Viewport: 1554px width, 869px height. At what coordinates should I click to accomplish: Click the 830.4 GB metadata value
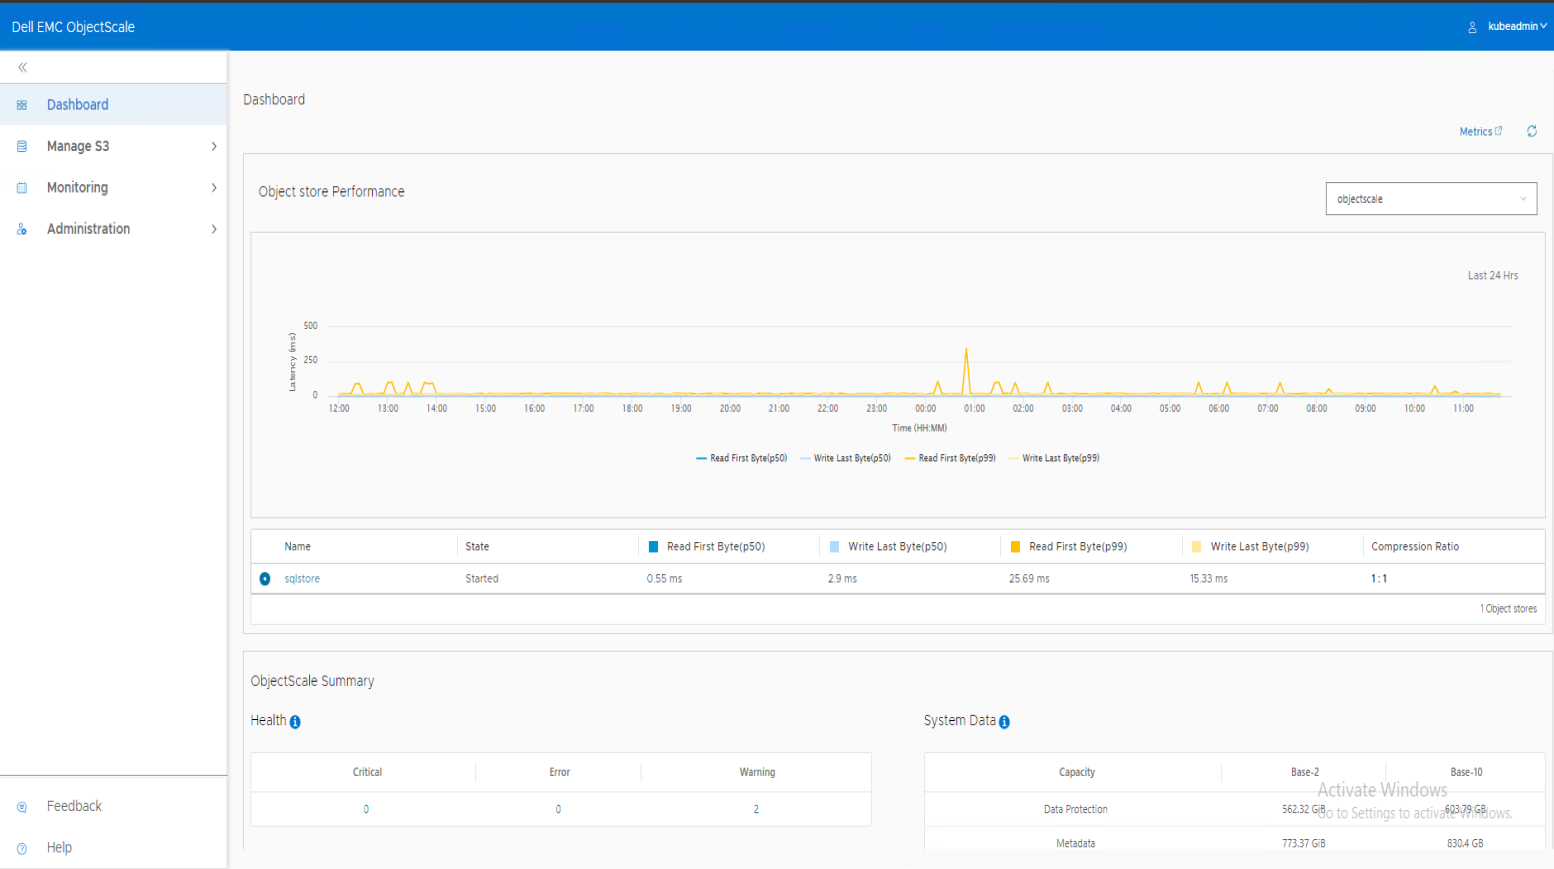(x=1465, y=844)
